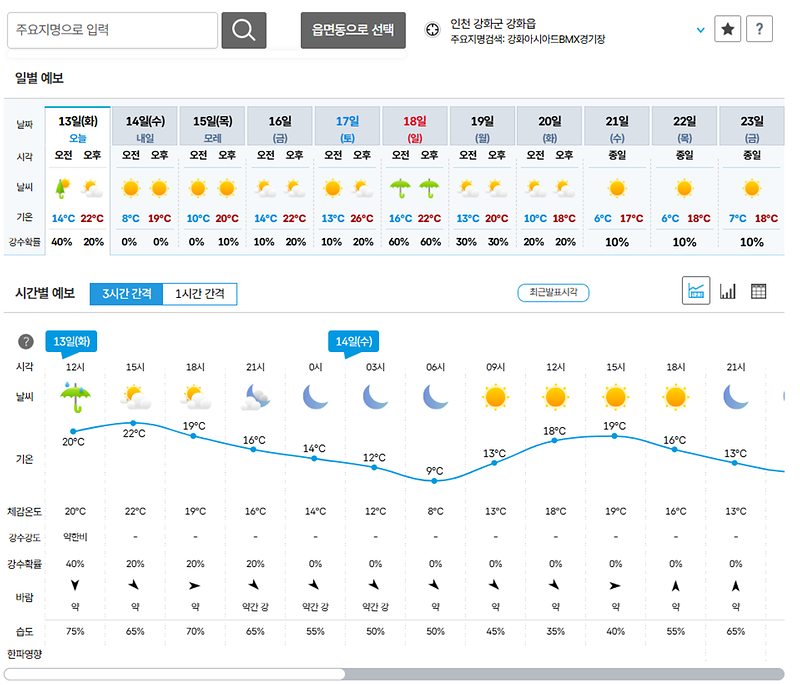
Task: Click the horizontal scrollbar under hourly forecast
Action: [393, 674]
